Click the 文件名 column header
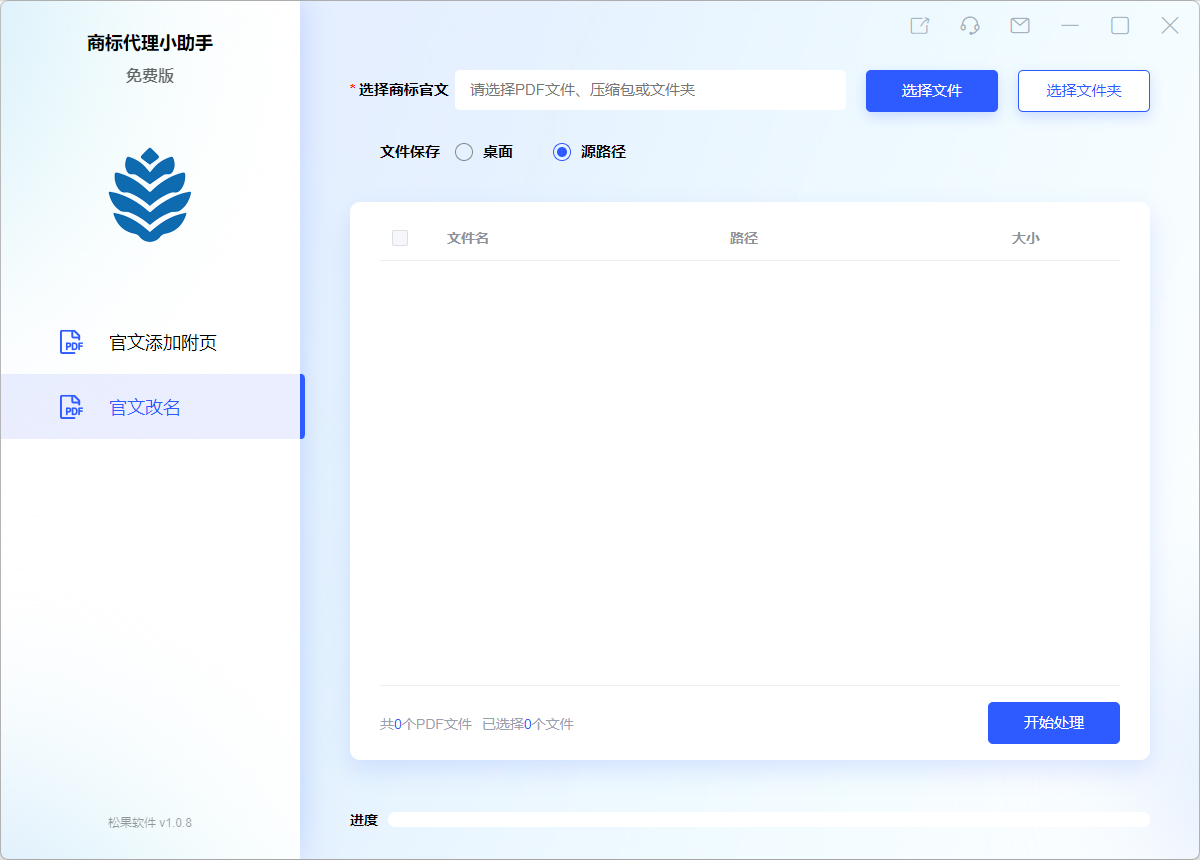The image size is (1200, 860). point(467,238)
